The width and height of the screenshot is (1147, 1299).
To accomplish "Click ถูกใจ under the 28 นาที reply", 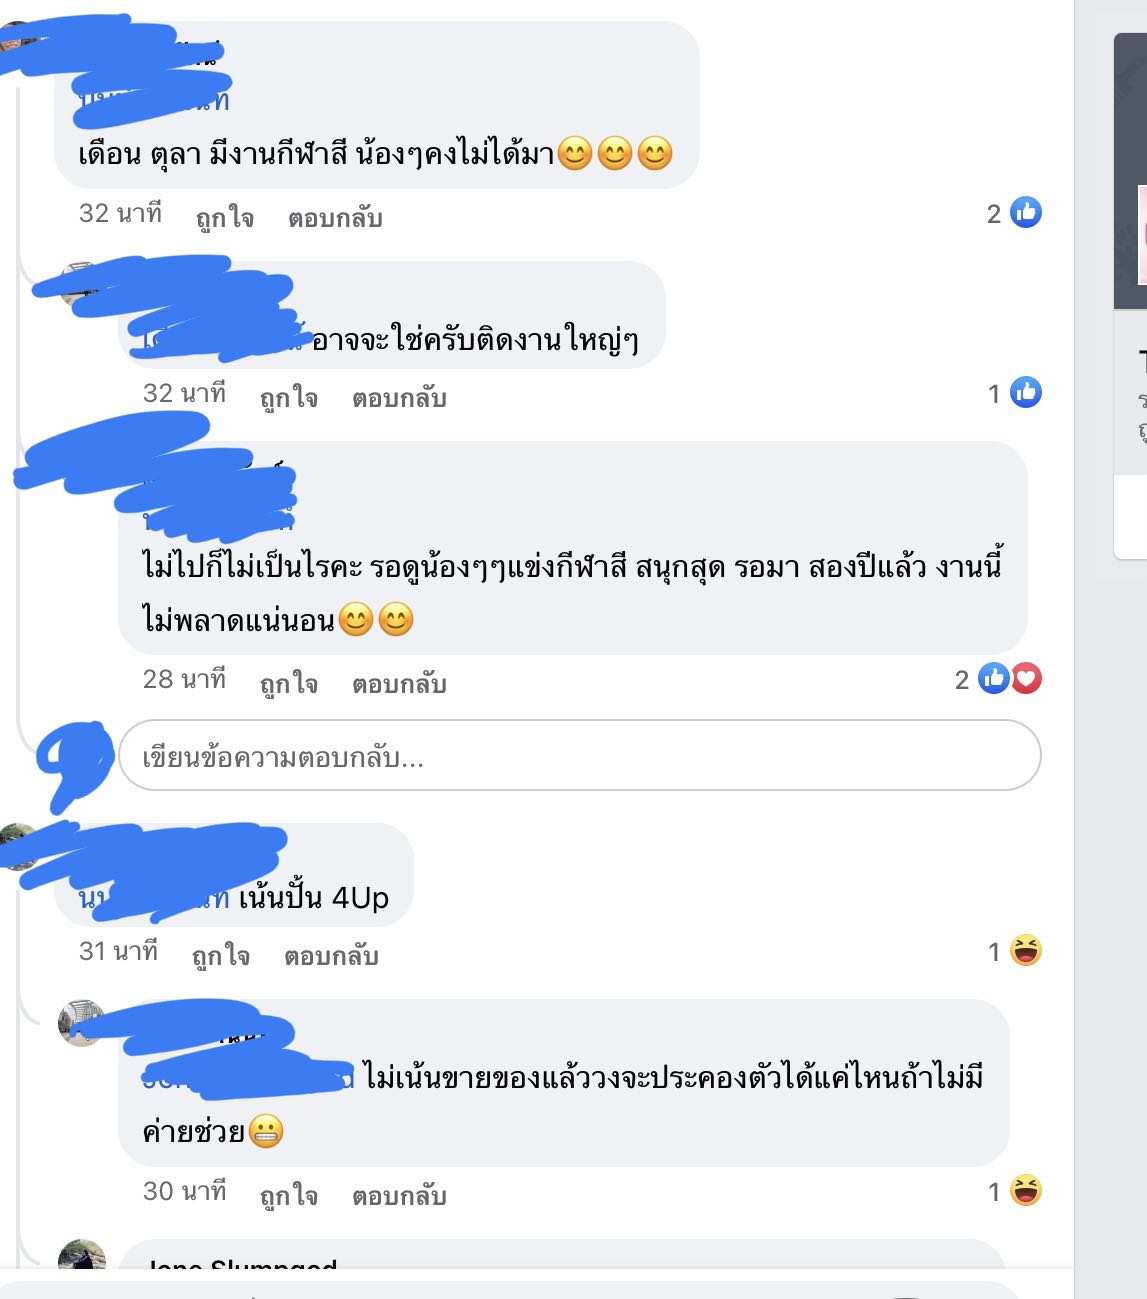I will tap(289, 683).
